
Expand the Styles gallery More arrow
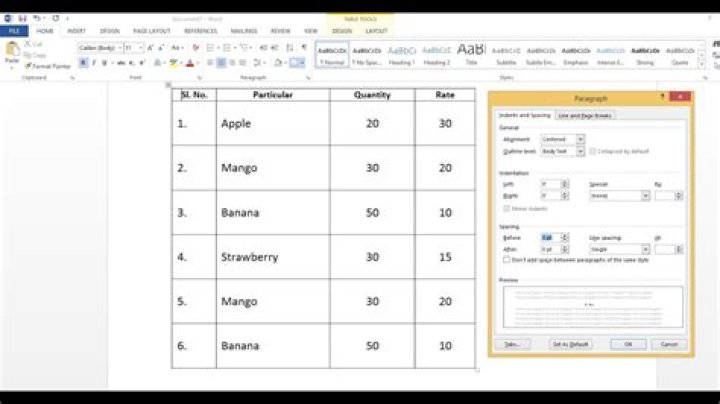702,65
